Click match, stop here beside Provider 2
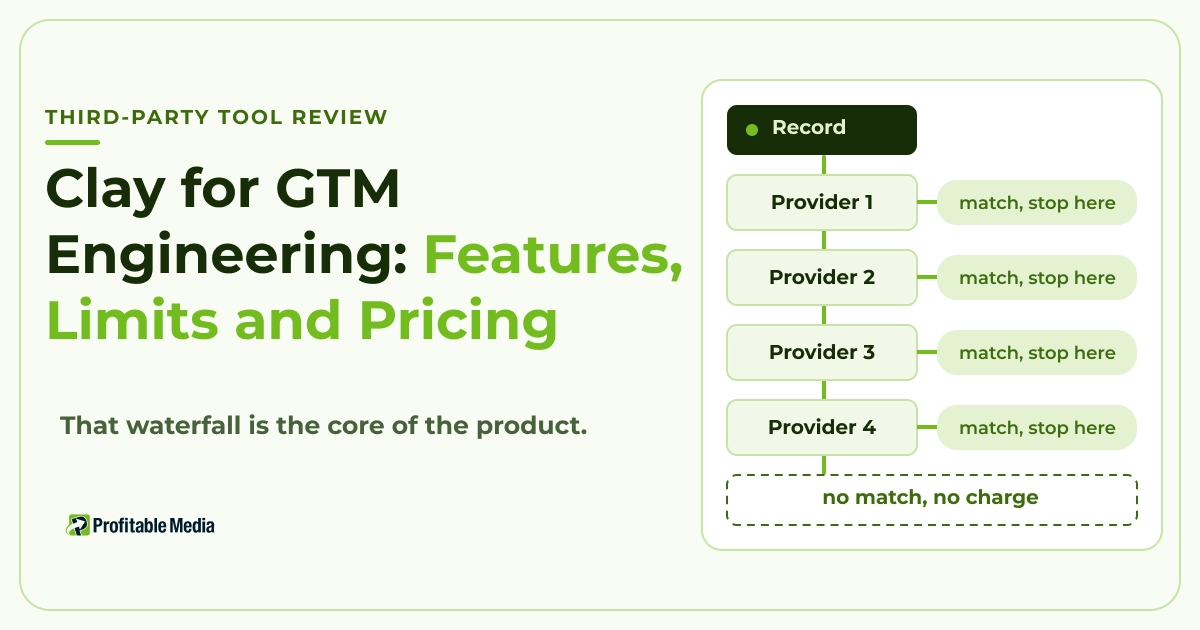The height and width of the screenshot is (630, 1200). click(x=1037, y=278)
